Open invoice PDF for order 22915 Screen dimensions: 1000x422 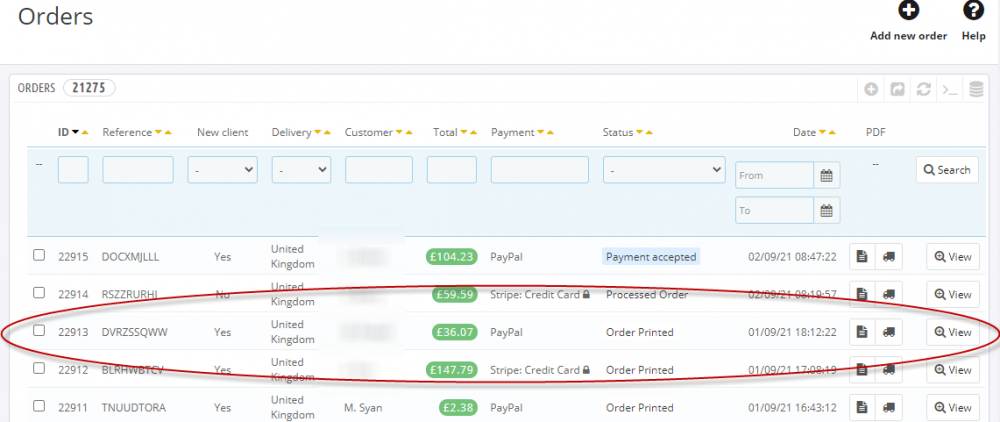point(862,257)
